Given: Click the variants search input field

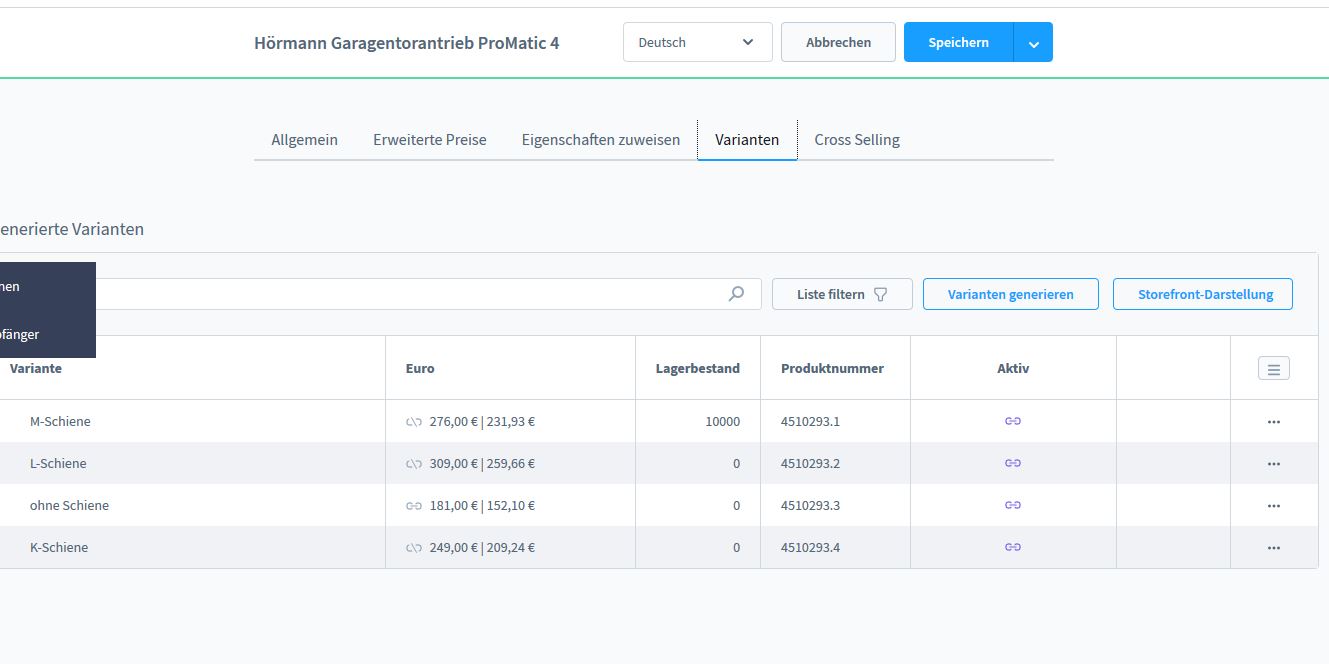Looking at the screenshot, I should point(400,294).
